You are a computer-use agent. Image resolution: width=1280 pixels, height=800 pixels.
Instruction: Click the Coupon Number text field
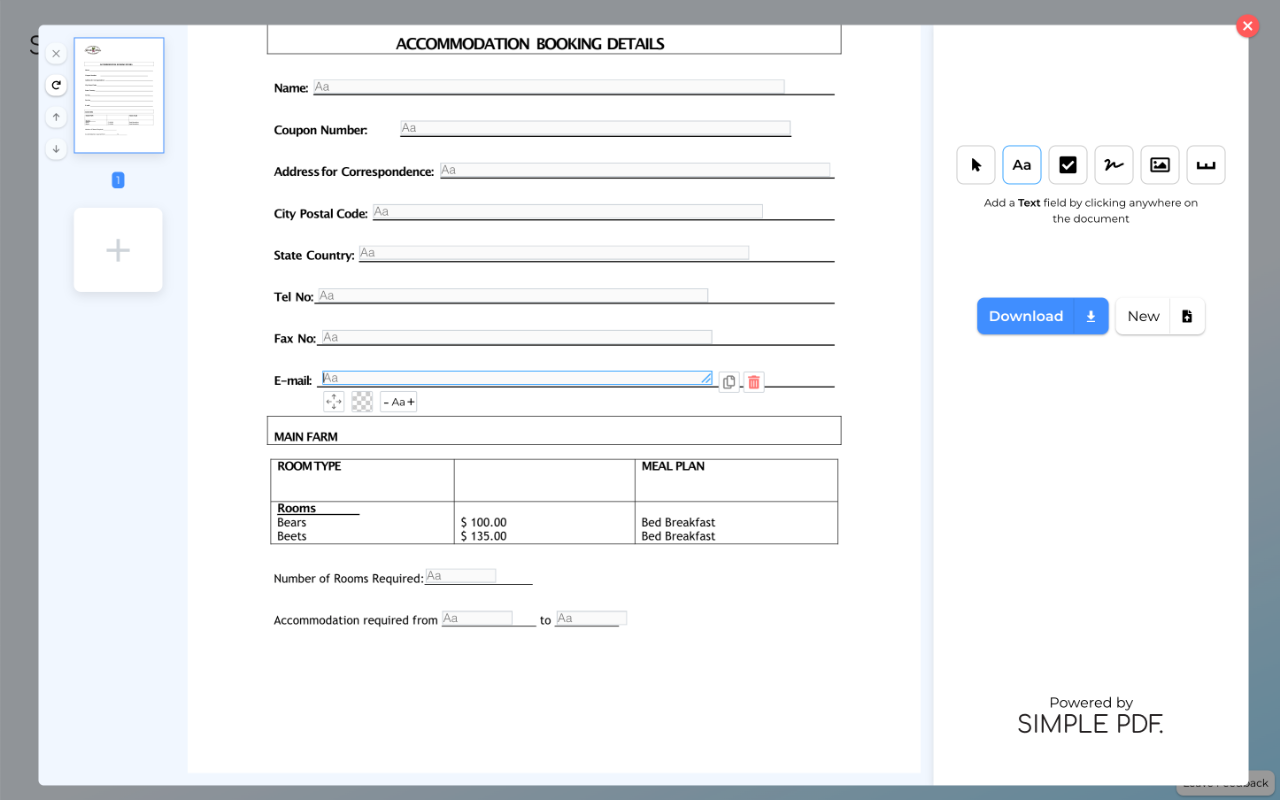click(596, 128)
